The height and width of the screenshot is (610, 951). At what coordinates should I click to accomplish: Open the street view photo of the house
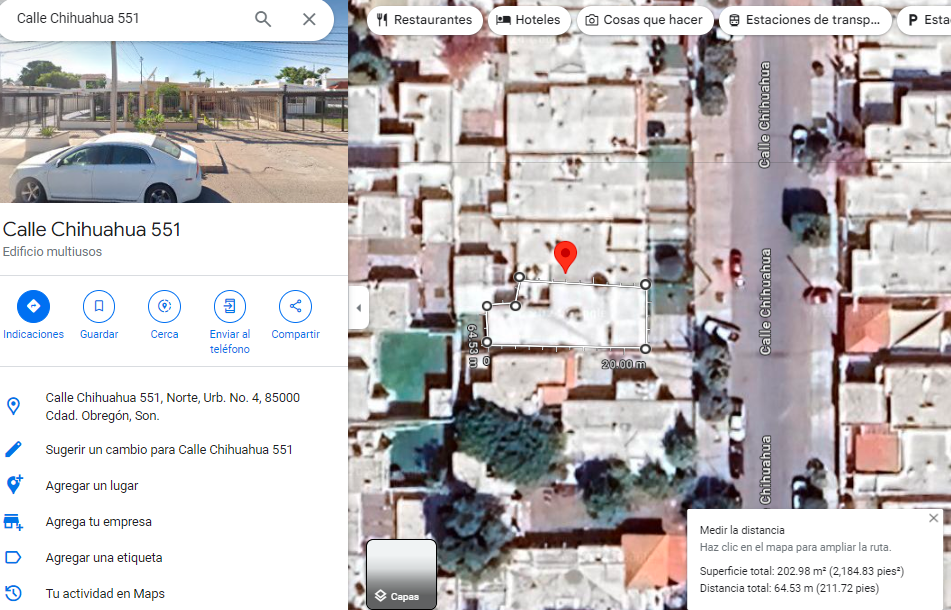[174, 121]
